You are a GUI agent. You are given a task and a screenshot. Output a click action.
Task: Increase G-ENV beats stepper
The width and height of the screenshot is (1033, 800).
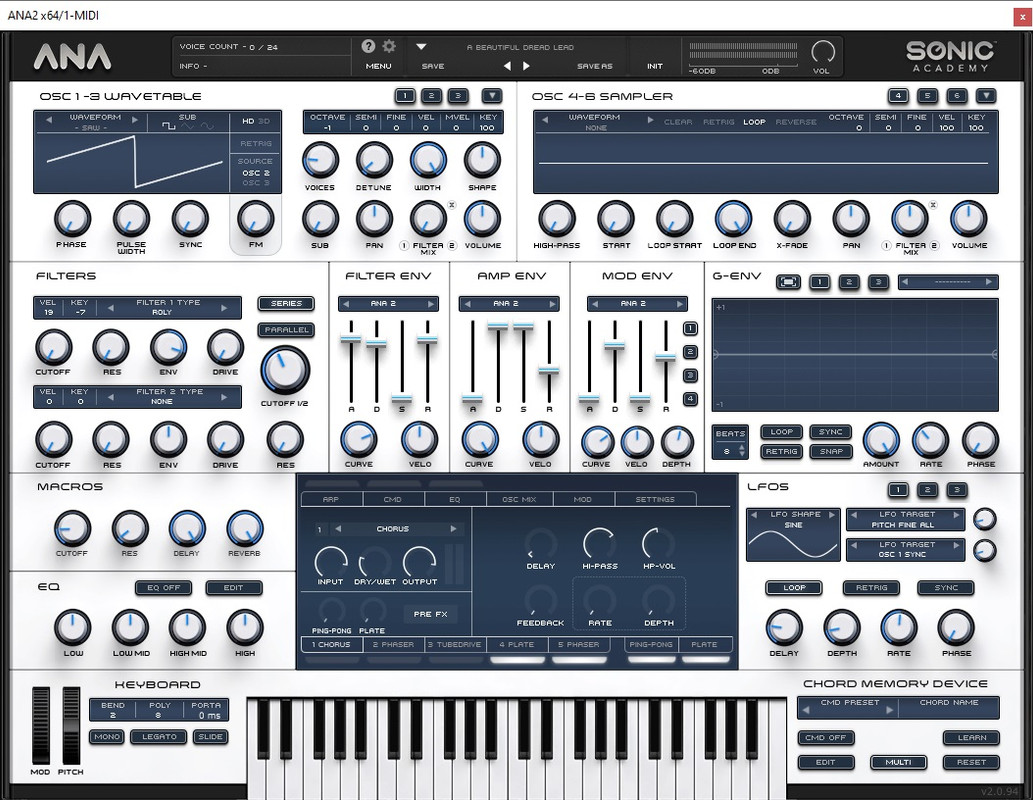(742, 448)
